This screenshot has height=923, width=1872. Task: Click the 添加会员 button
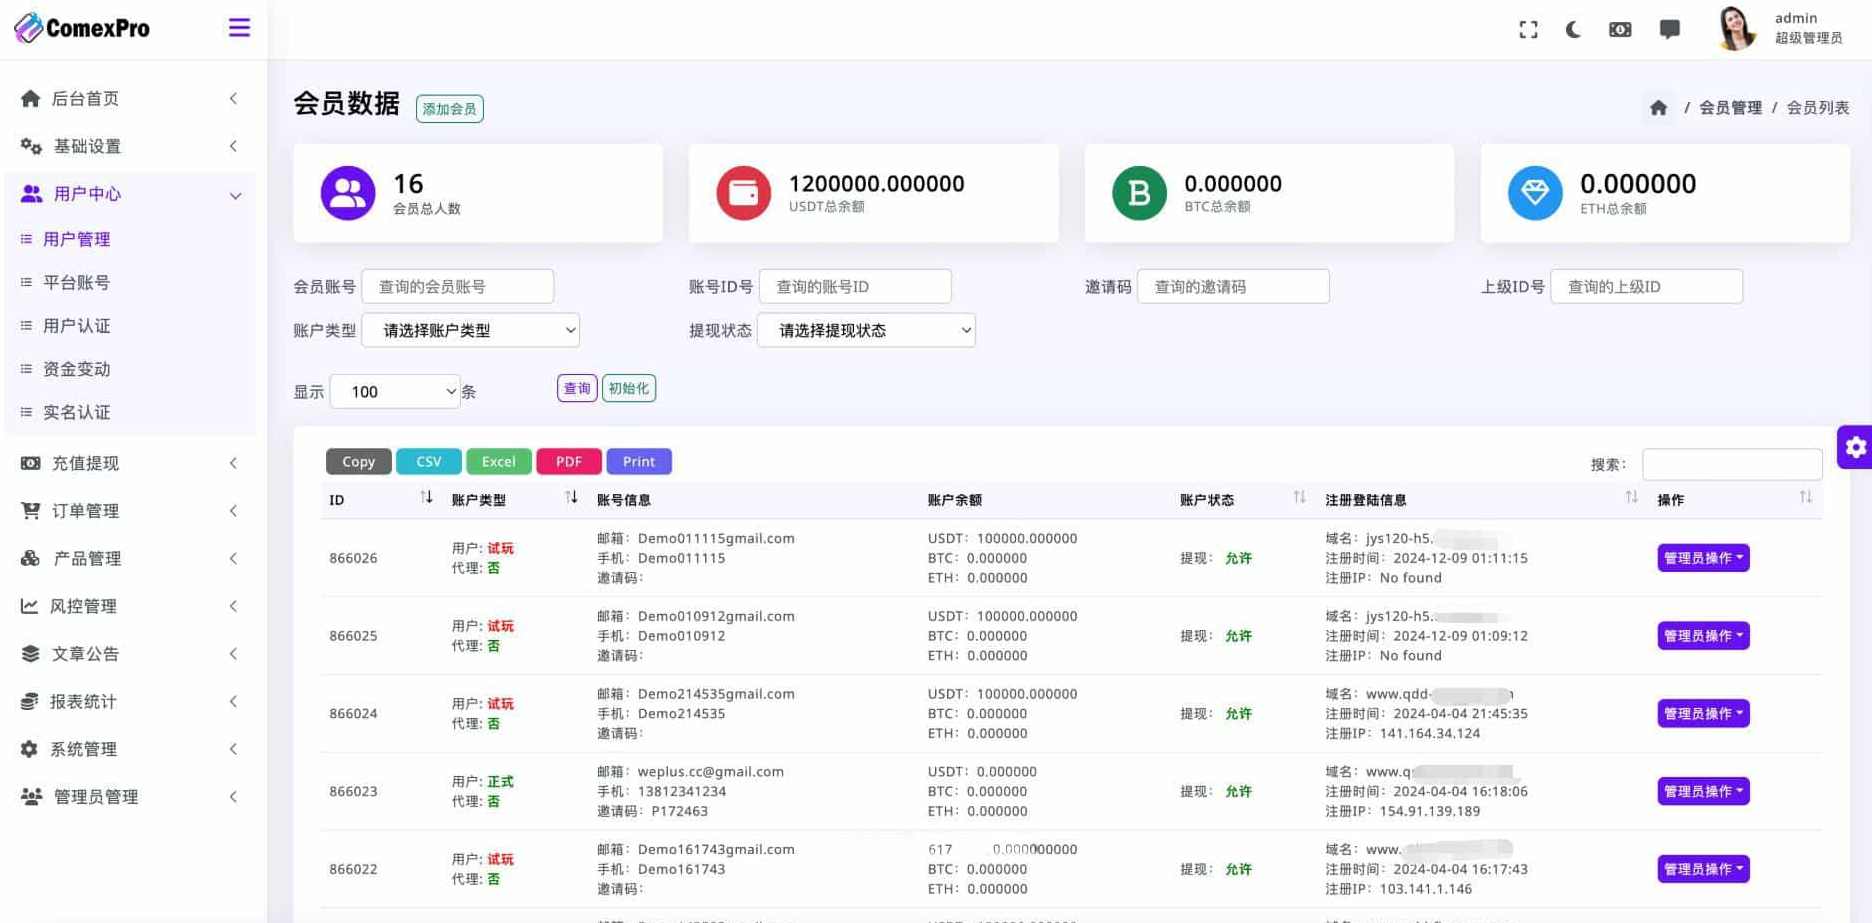[449, 109]
